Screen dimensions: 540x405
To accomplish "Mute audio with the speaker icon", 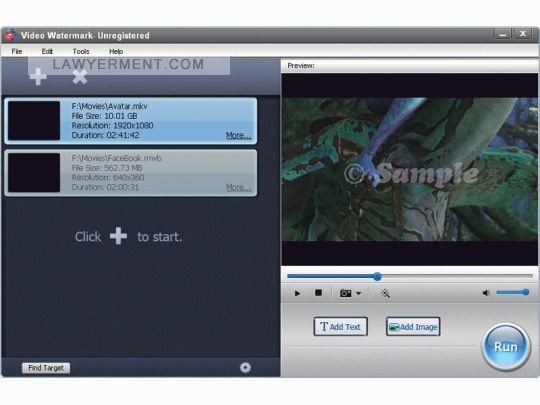I will [x=486, y=293].
